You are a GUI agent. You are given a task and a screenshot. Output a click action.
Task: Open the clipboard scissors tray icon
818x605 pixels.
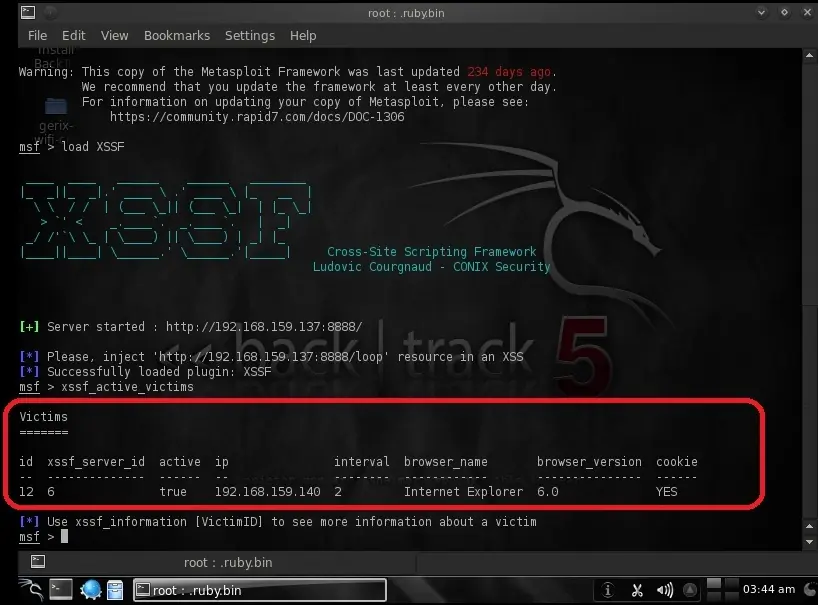click(637, 590)
